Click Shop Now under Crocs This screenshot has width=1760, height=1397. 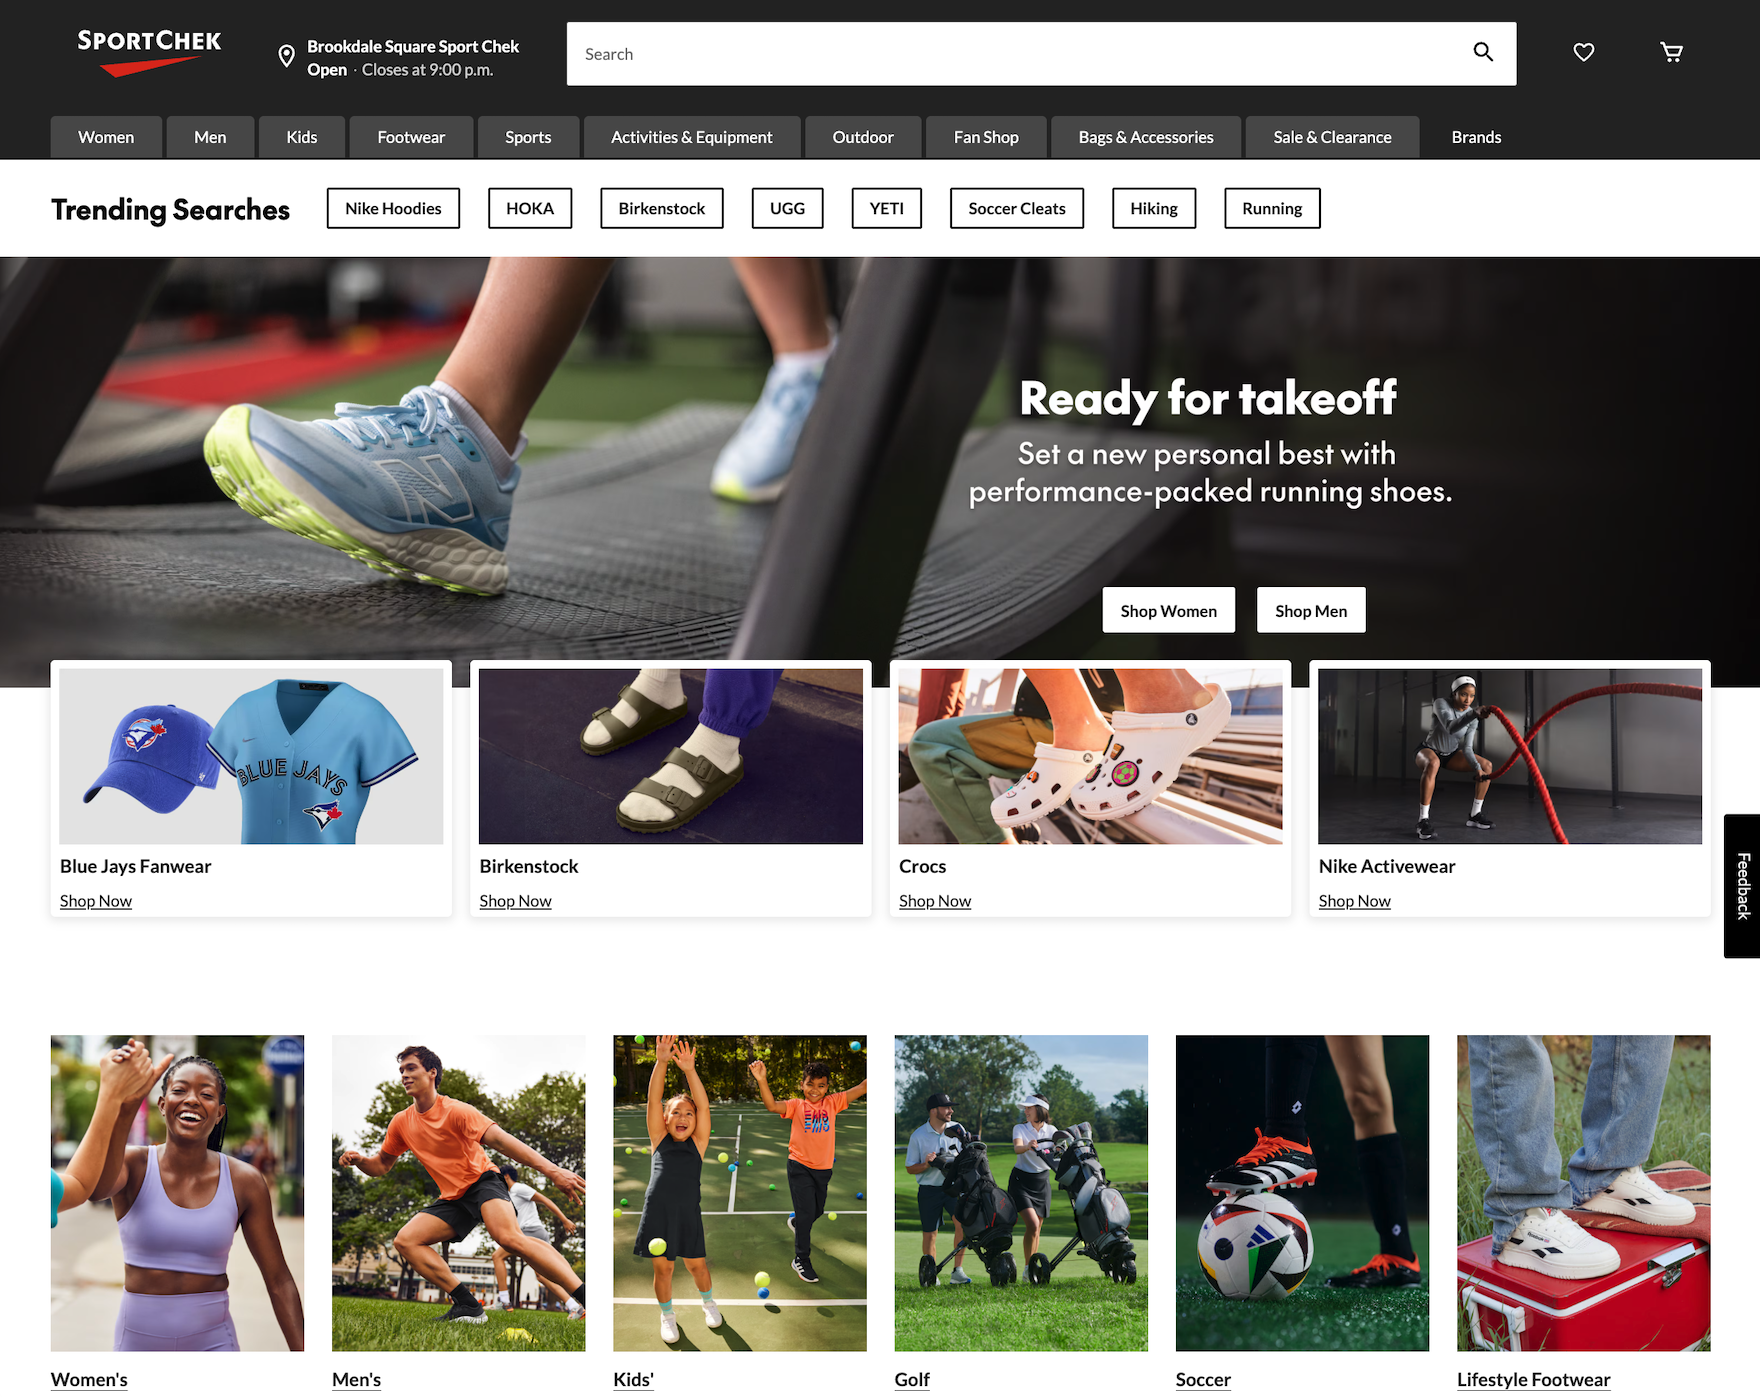coord(935,901)
